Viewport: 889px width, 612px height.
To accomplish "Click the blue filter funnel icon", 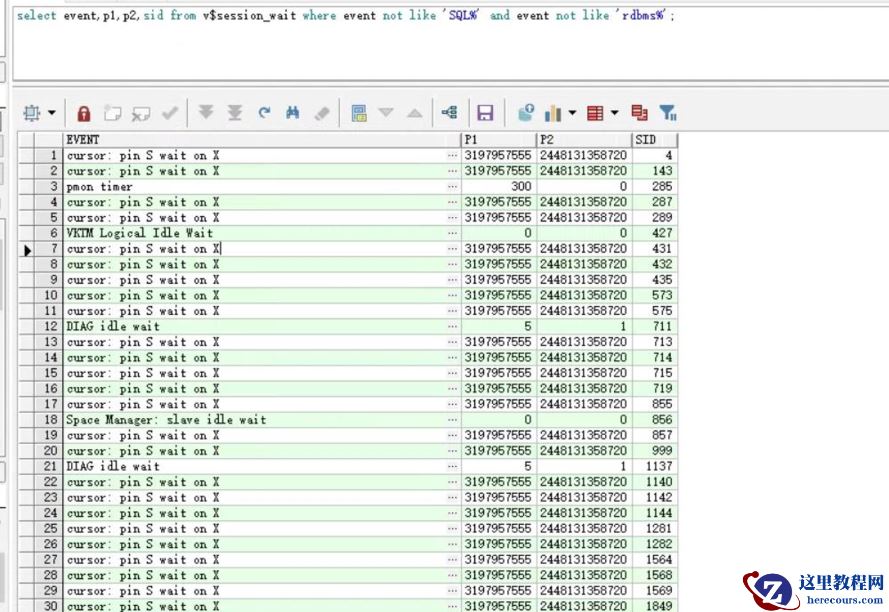I will 668,113.
